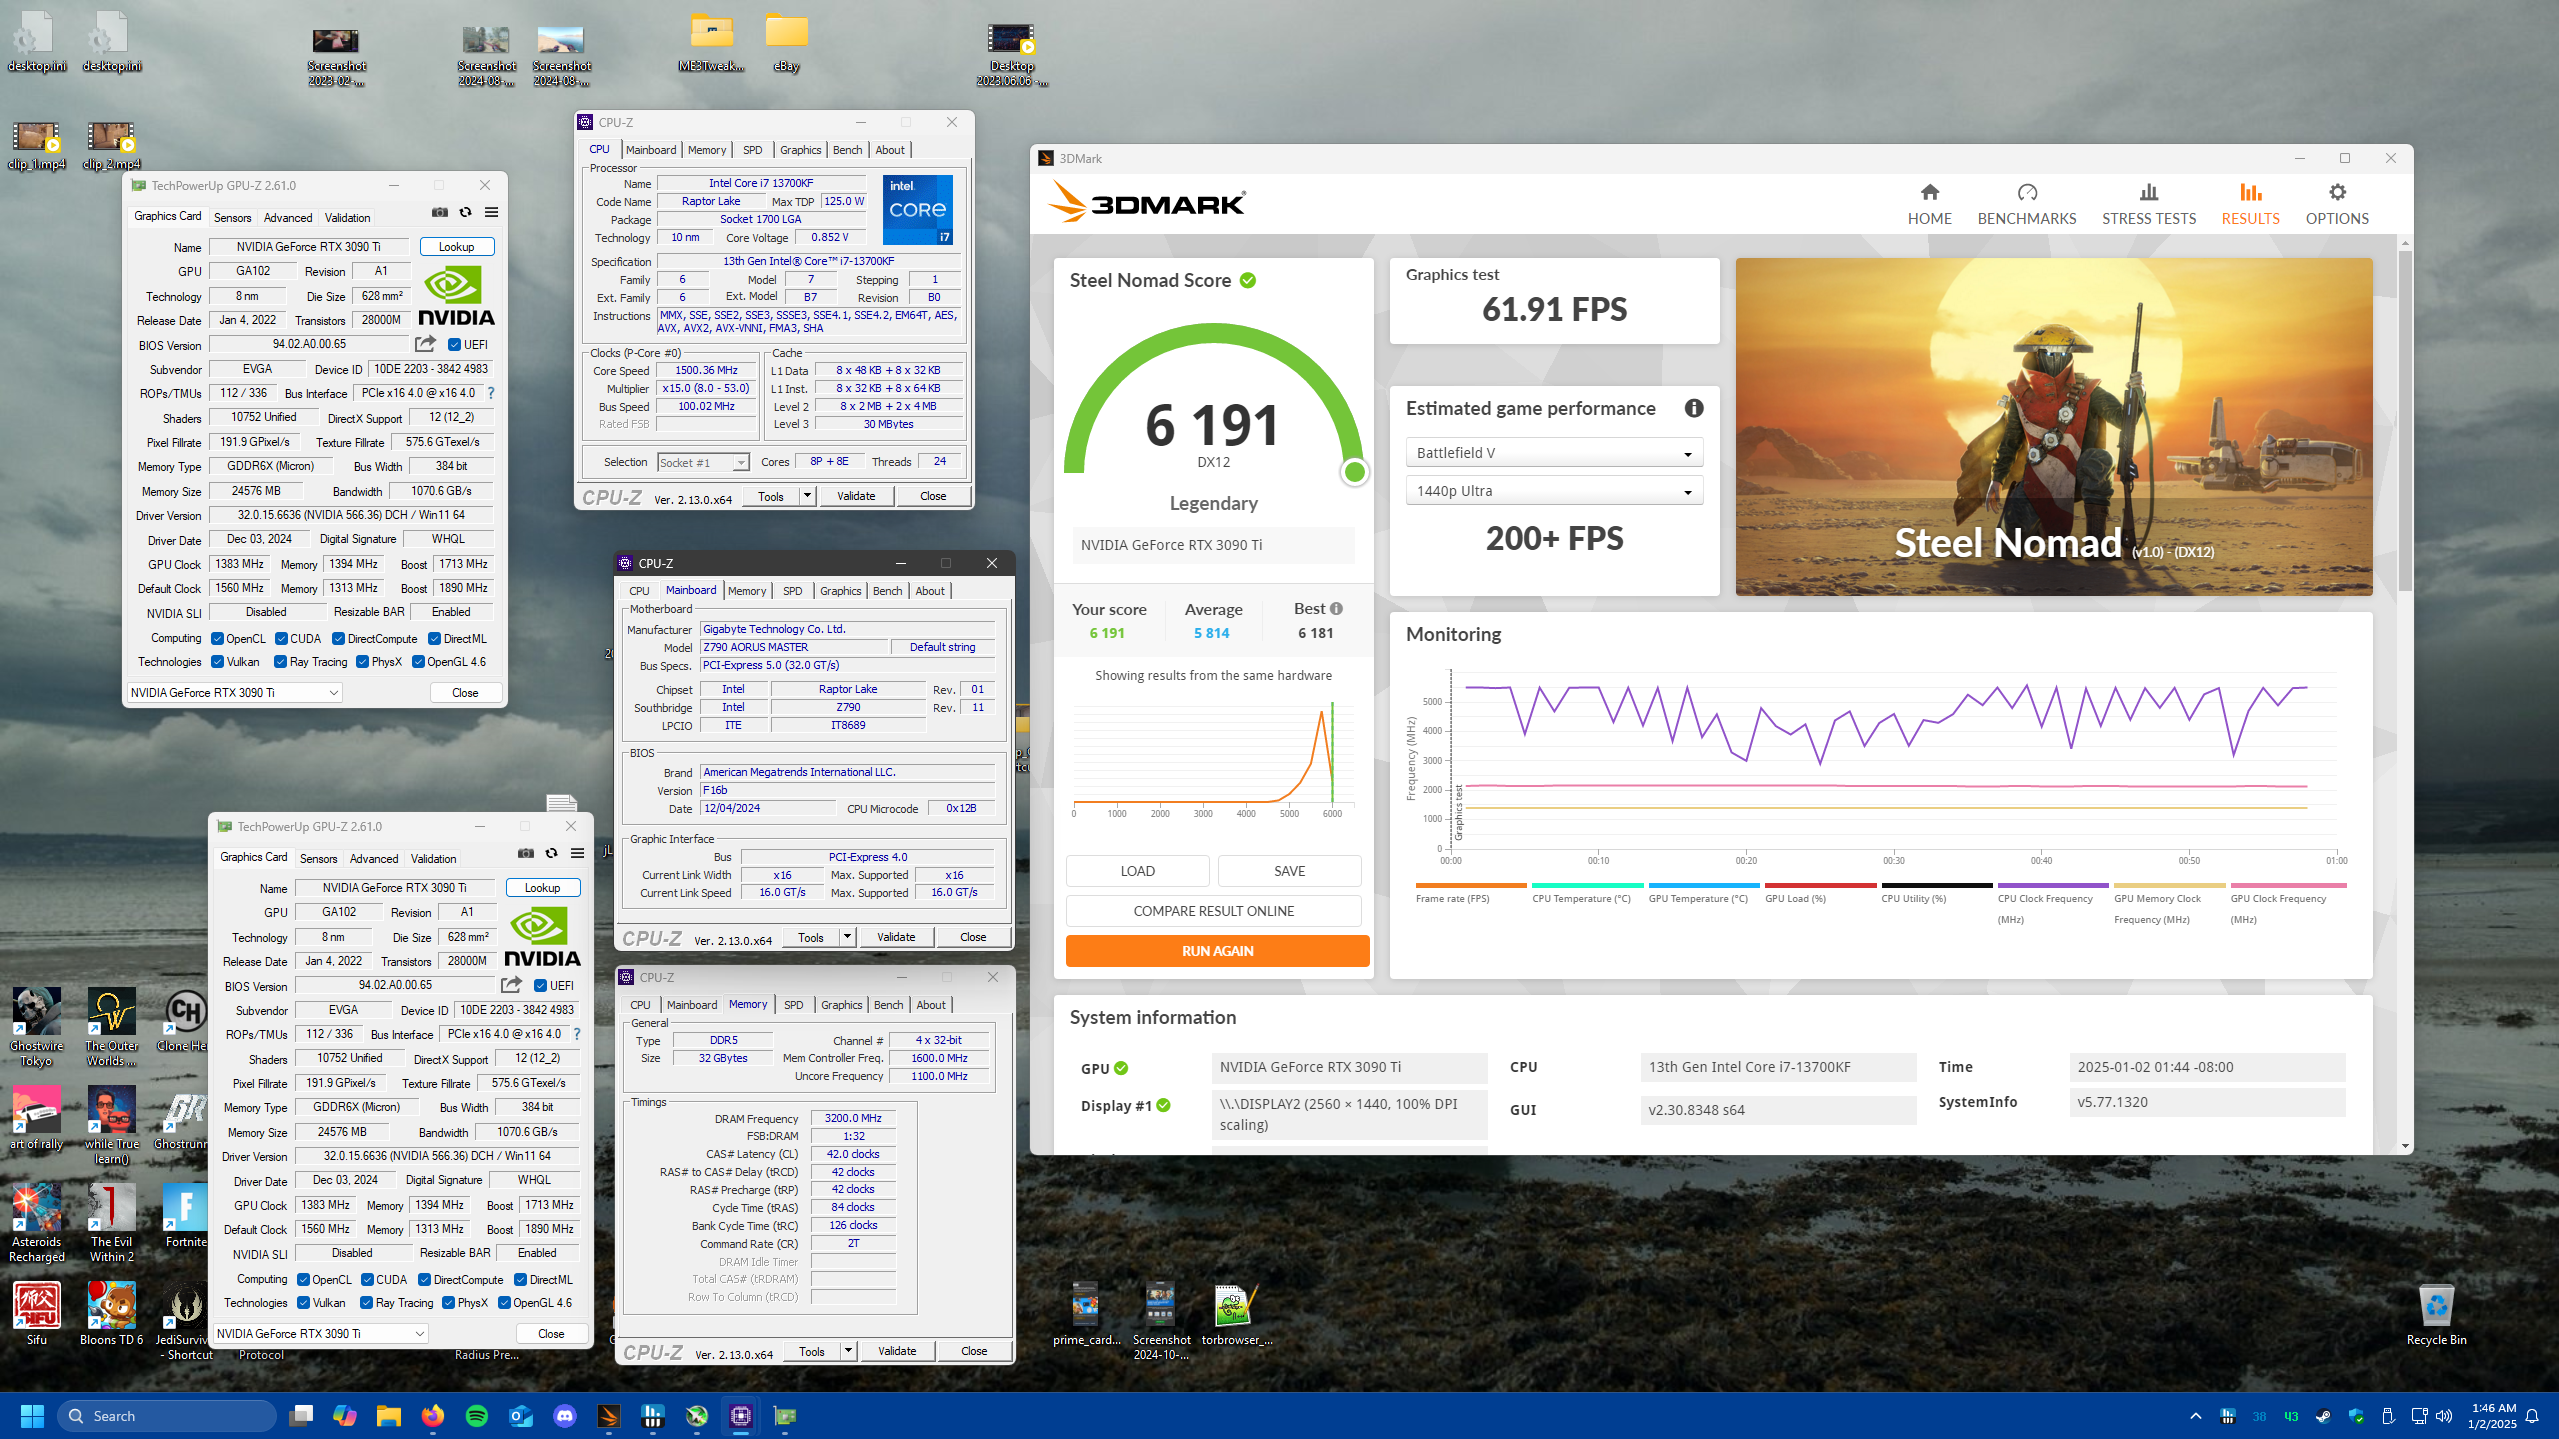Switch to Validation tab in upper GPU-Z window
2559x1439 pixels.
(x=347, y=218)
